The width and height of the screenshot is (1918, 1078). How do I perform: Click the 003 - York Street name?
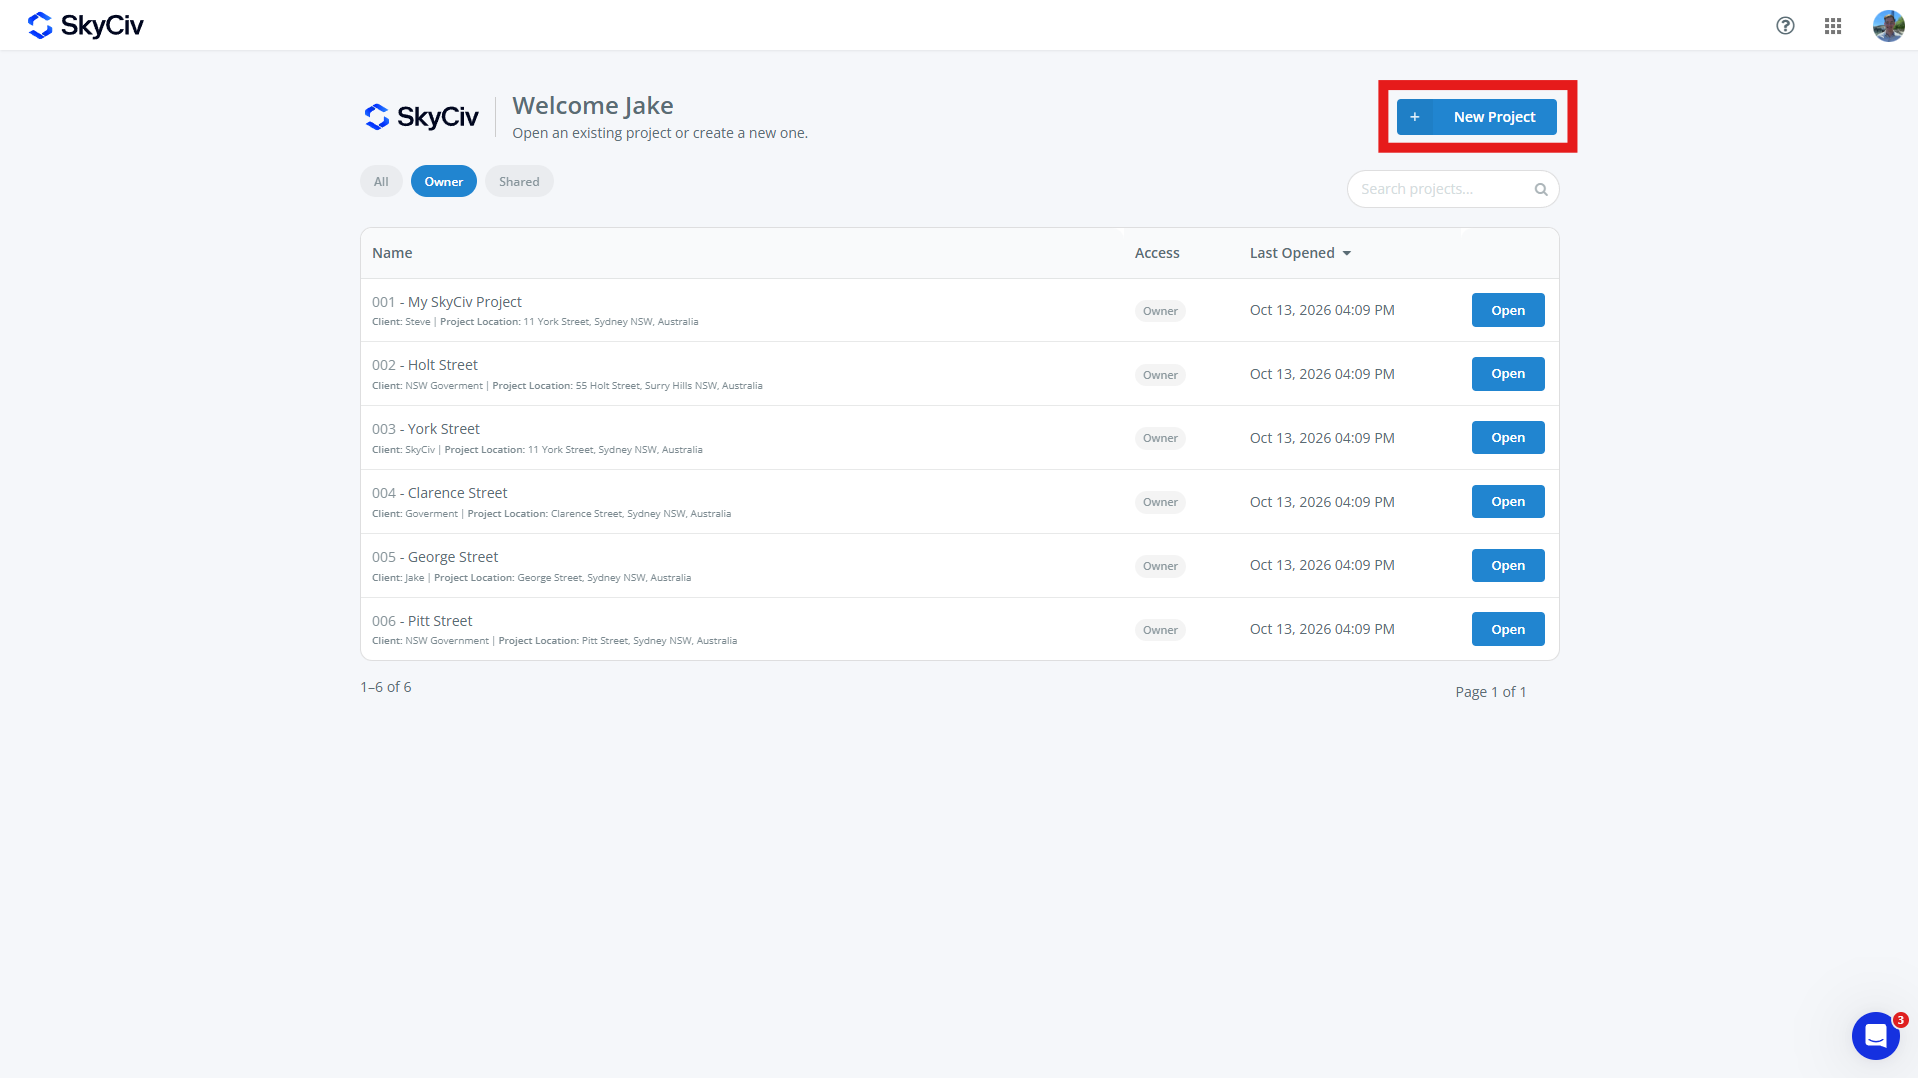(x=426, y=429)
